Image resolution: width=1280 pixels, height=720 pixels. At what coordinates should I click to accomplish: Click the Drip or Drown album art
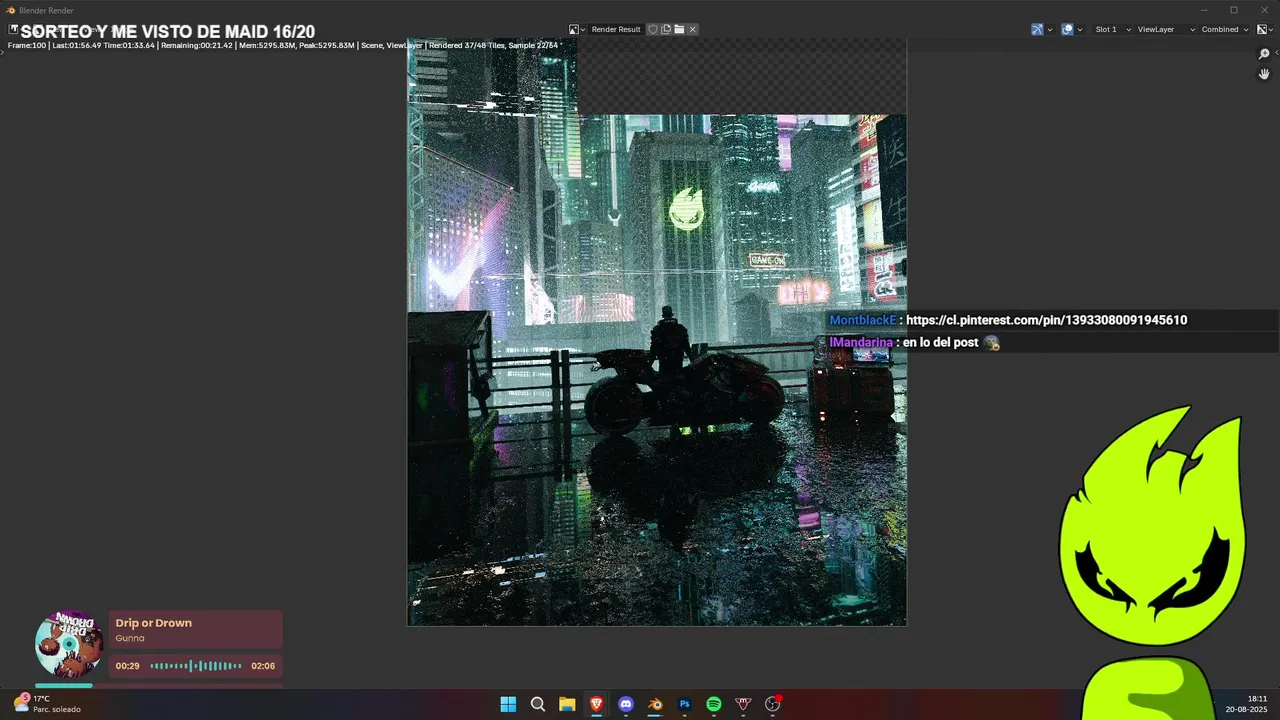68,645
